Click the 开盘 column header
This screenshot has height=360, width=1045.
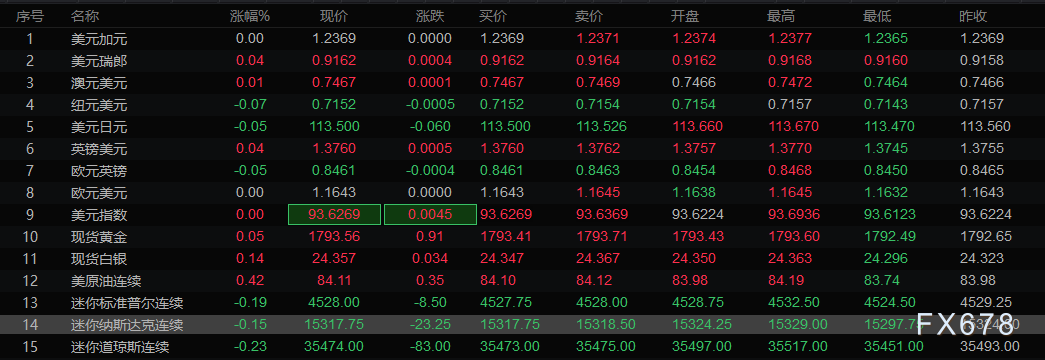[x=685, y=16]
